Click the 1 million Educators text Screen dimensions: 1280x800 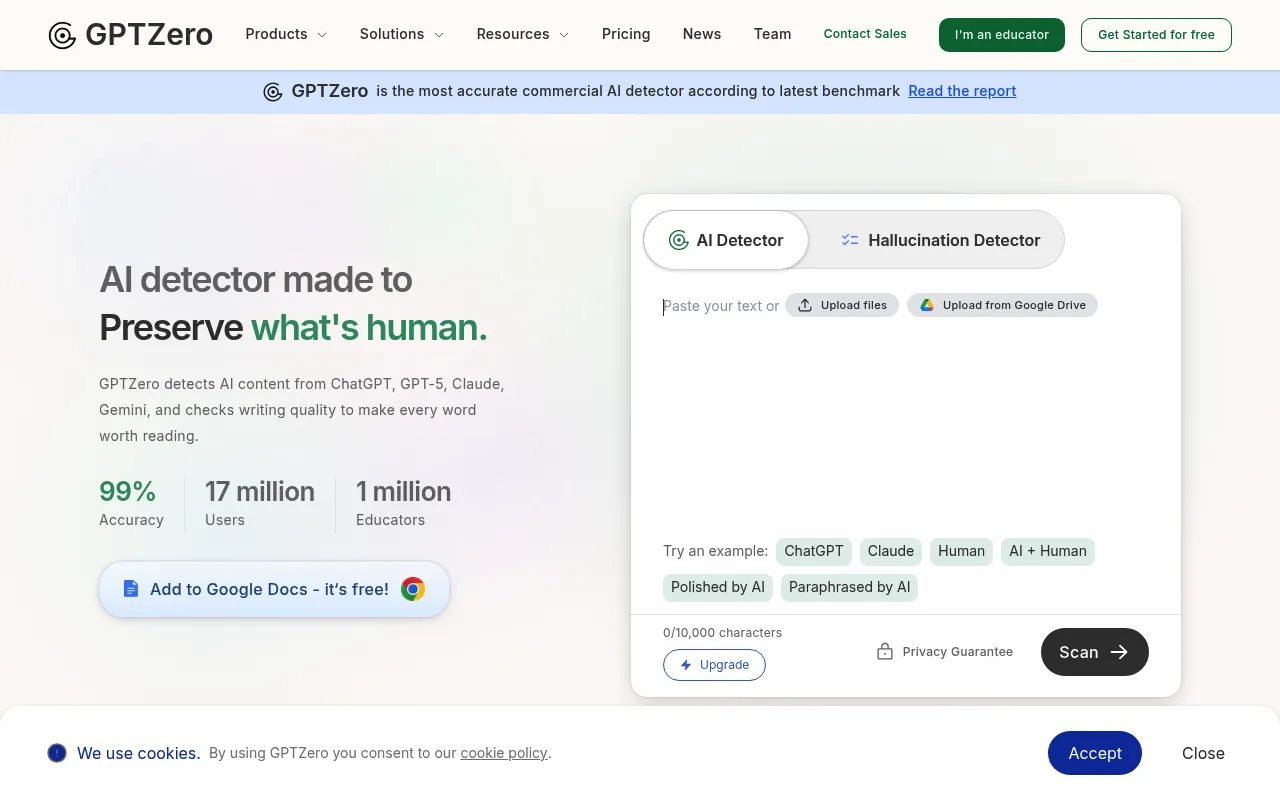[x=403, y=504]
